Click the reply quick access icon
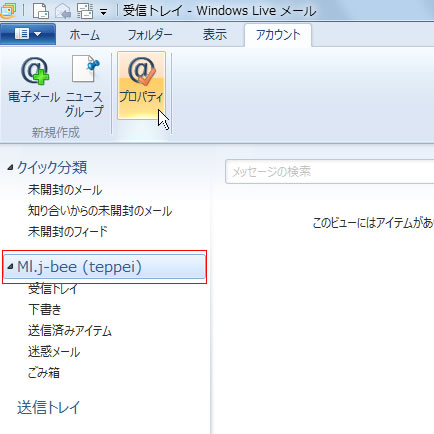Image resolution: width=434 pixels, height=434 pixels. (63, 11)
